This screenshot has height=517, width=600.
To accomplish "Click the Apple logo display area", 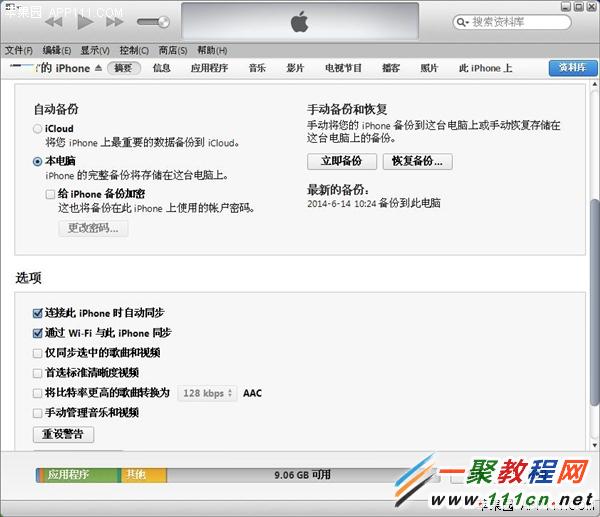I will point(300,21).
